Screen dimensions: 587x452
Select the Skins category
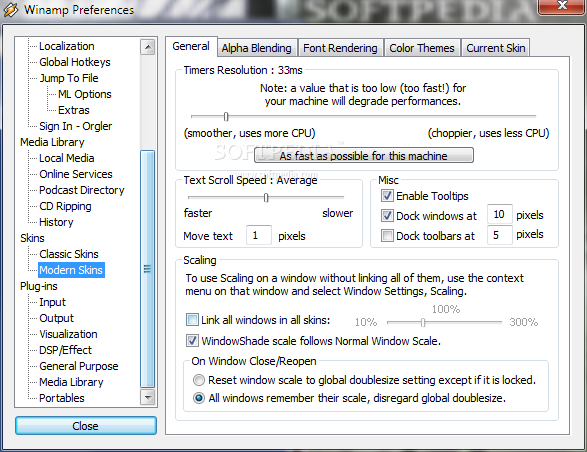pos(32,238)
